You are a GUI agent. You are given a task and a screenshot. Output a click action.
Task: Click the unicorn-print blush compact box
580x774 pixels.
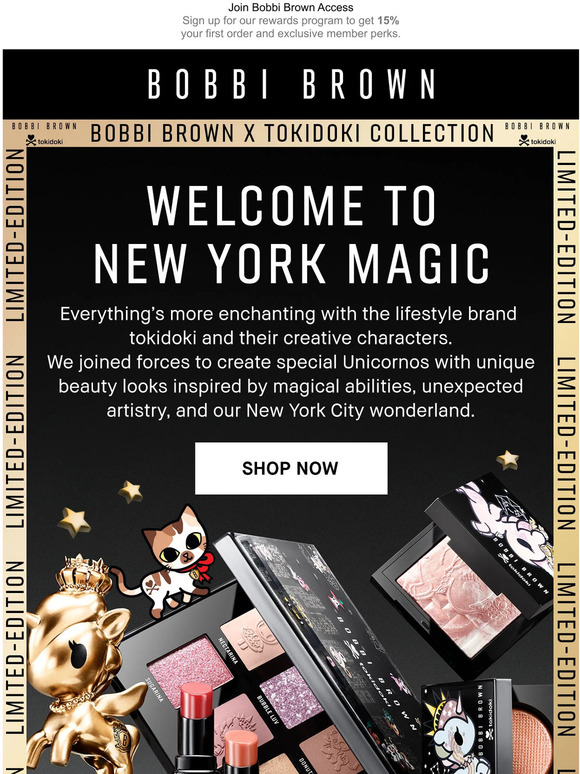click(466, 728)
